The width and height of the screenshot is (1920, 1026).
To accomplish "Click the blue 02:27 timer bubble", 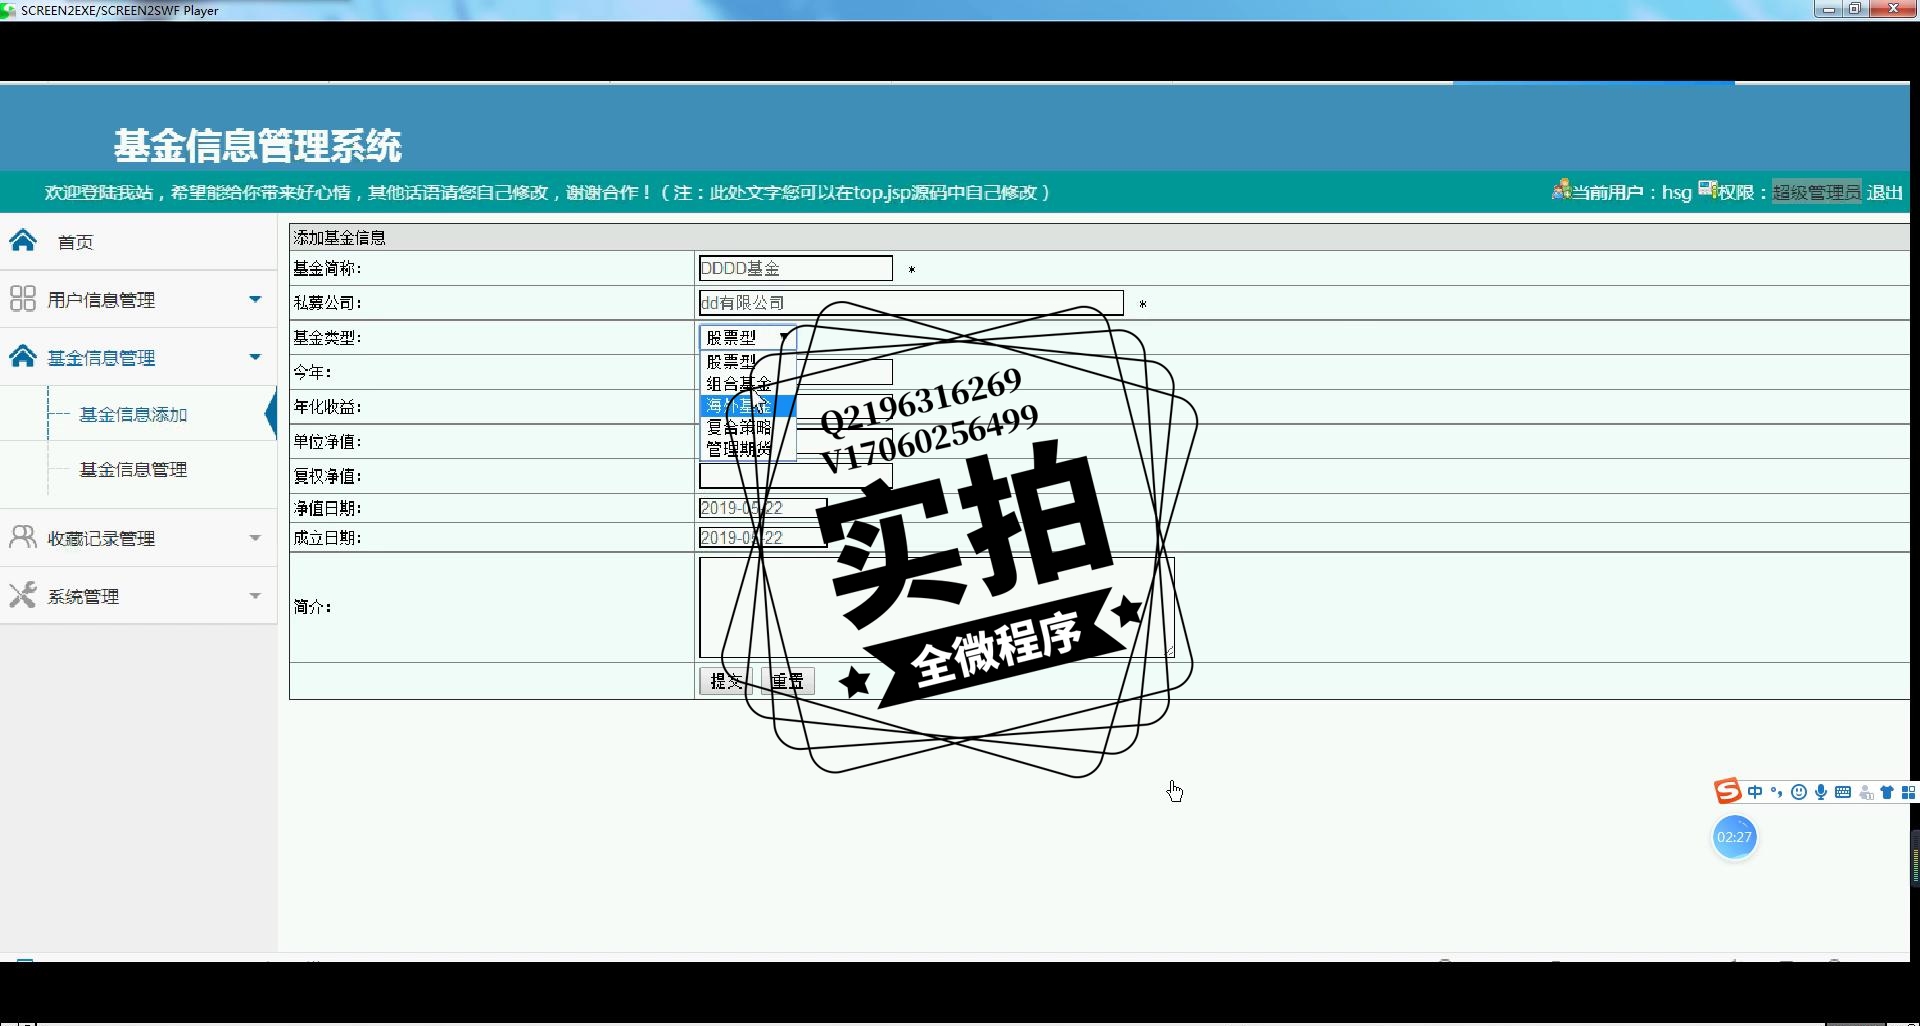I will tap(1734, 837).
